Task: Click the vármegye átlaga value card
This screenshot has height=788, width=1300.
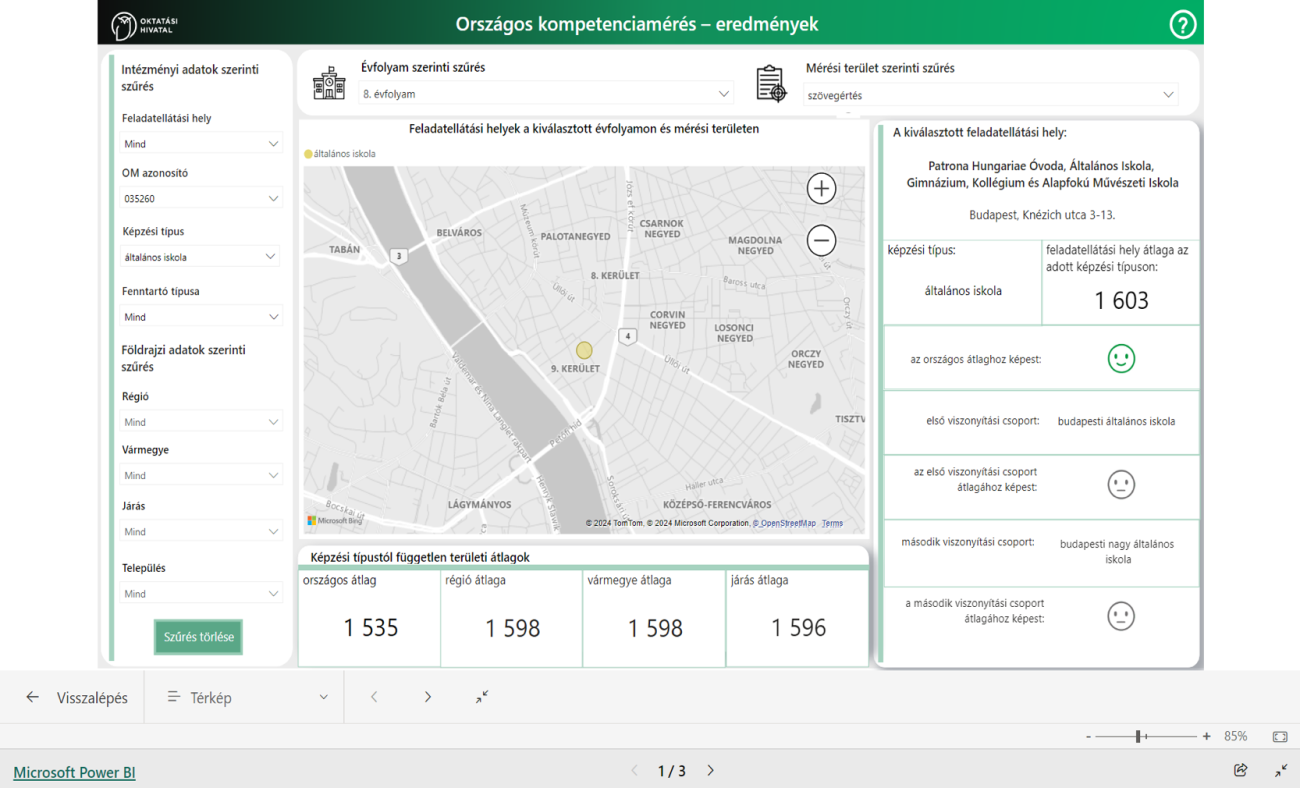Action: pos(655,618)
